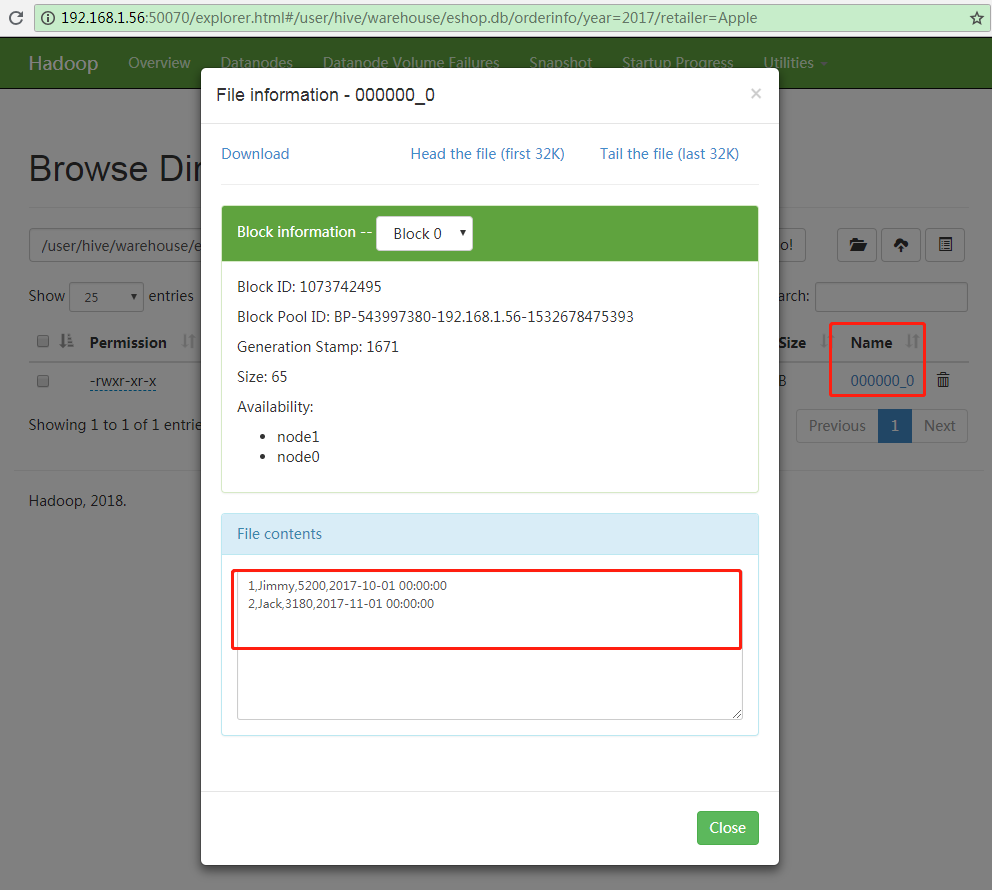The height and width of the screenshot is (890, 992).
Task: Check the checkbox for the -rwxr-xr-x row
Action: [x=43, y=381]
